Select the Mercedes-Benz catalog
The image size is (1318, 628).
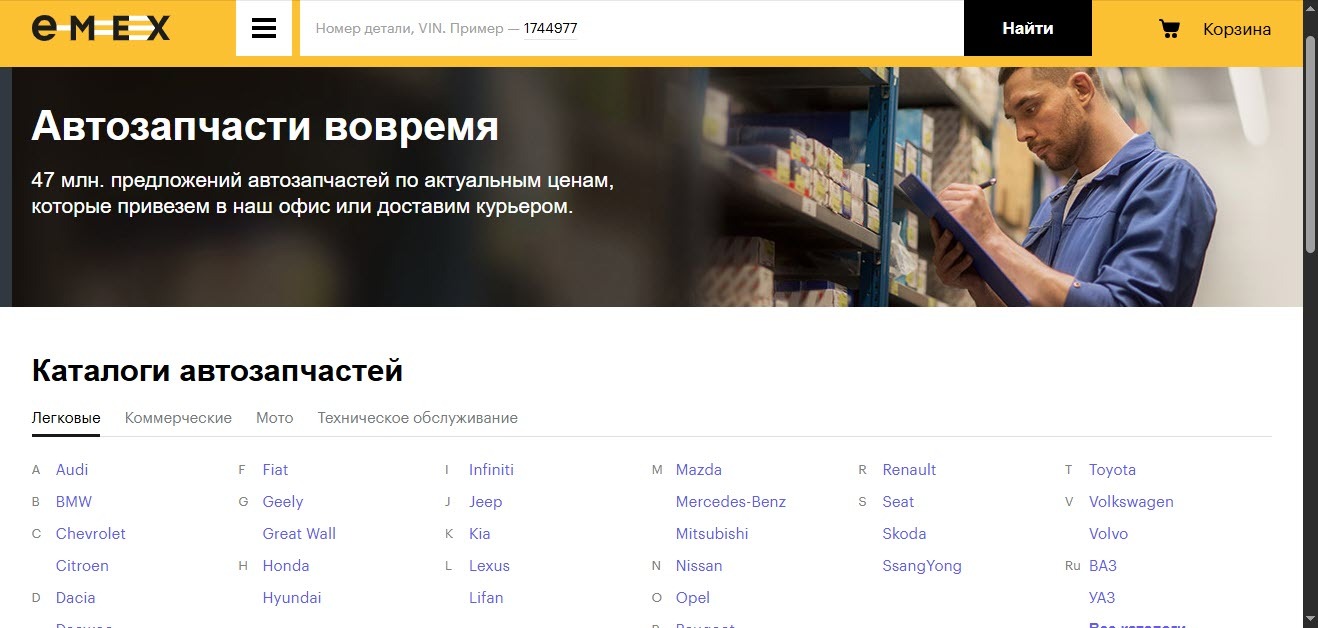pos(730,502)
